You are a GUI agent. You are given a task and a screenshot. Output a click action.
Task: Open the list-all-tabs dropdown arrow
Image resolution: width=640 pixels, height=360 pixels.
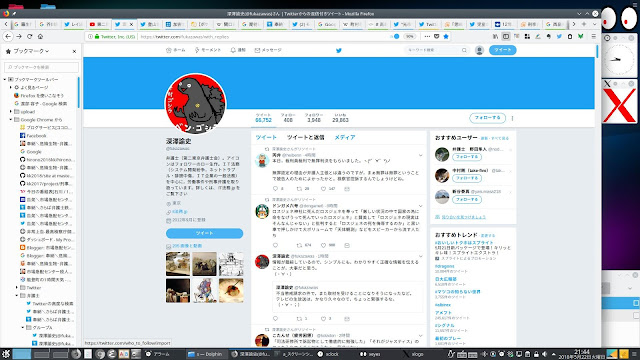(594, 24)
